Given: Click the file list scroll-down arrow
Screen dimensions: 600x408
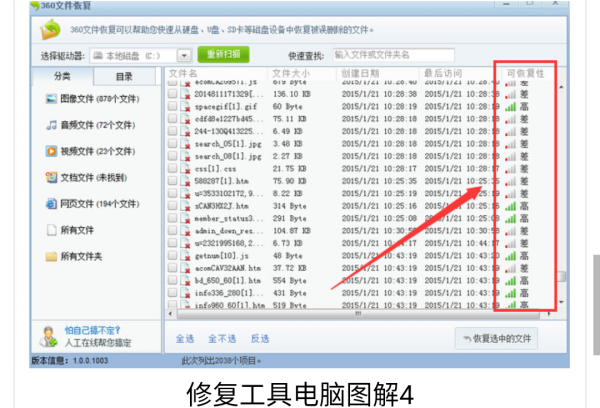Looking at the screenshot, I should click(561, 302).
